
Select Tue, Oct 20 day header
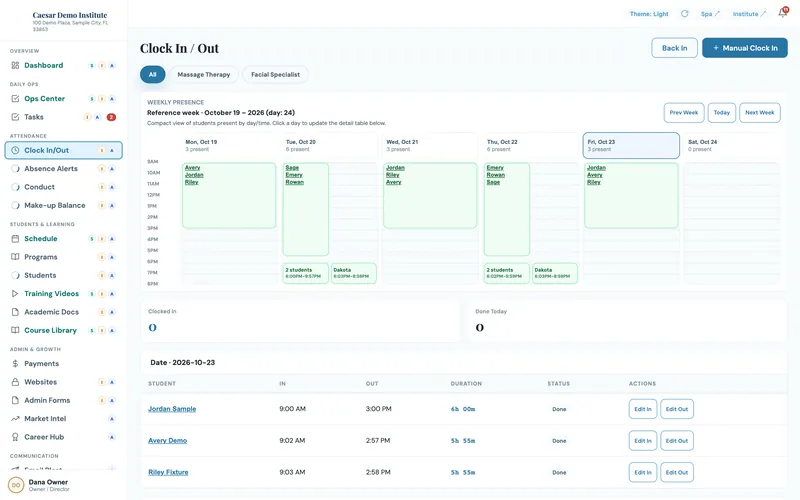[329, 145]
